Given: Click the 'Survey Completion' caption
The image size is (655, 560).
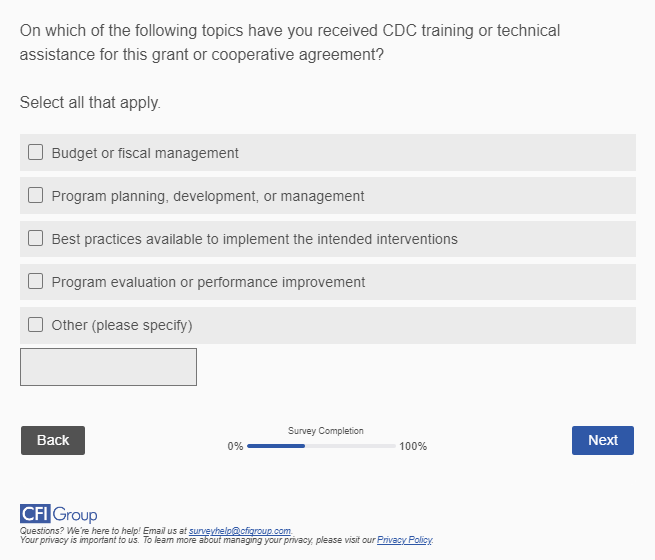Looking at the screenshot, I should 326,431.
